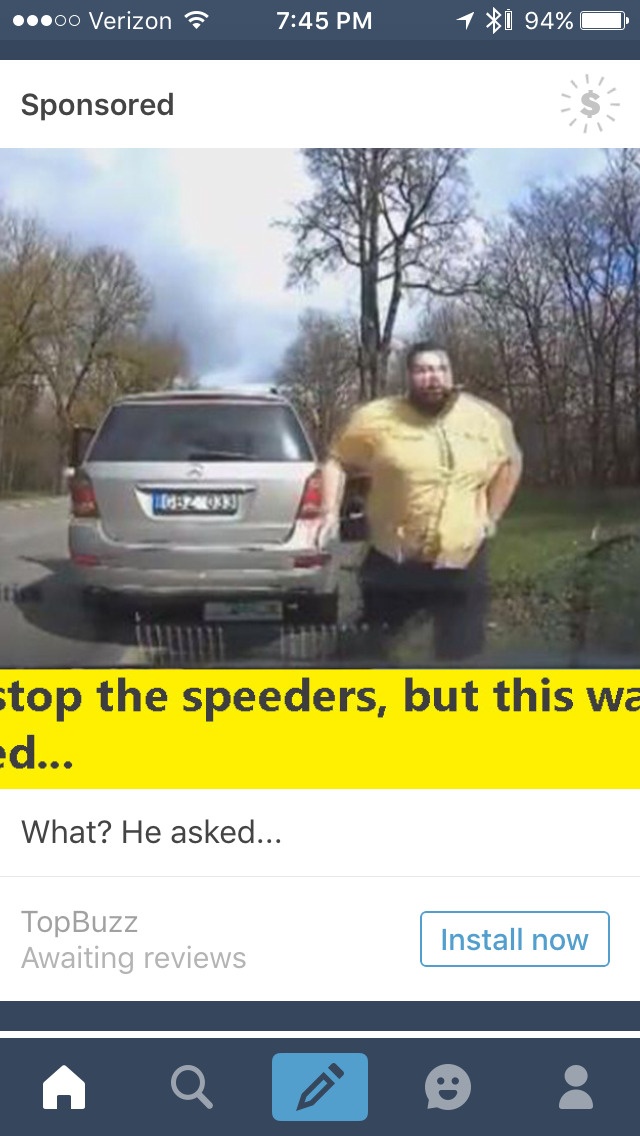Tap the battery indicator icon
The height and width of the screenshot is (1136, 640).
[604, 20]
